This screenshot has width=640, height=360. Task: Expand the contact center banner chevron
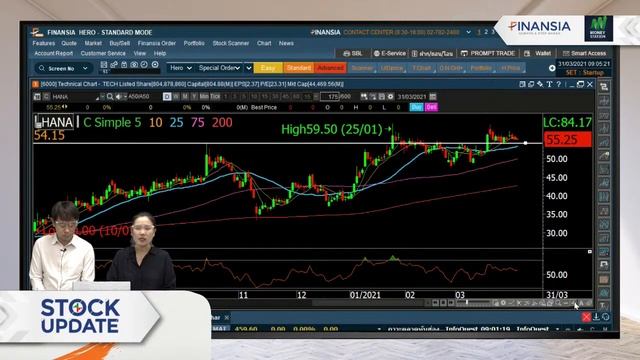[x=468, y=32]
